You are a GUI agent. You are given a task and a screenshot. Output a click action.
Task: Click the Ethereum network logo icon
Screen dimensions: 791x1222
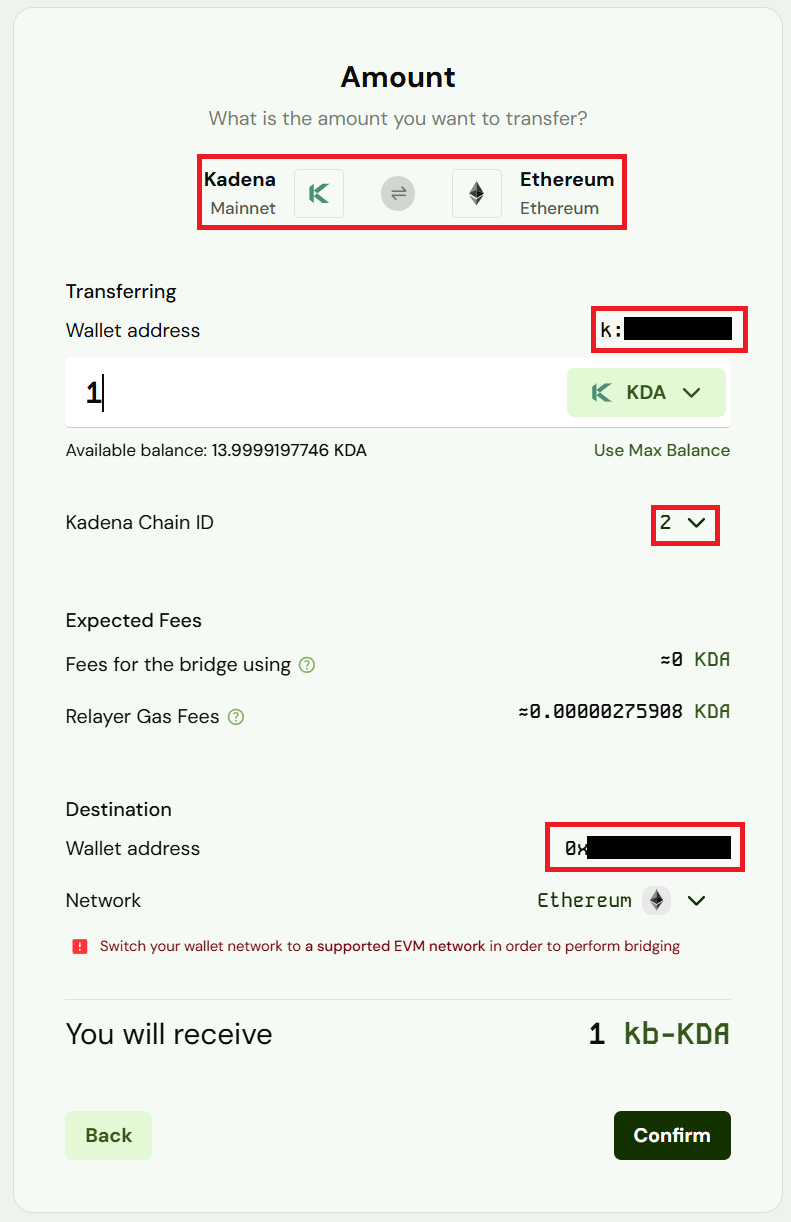(x=477, y=194)
